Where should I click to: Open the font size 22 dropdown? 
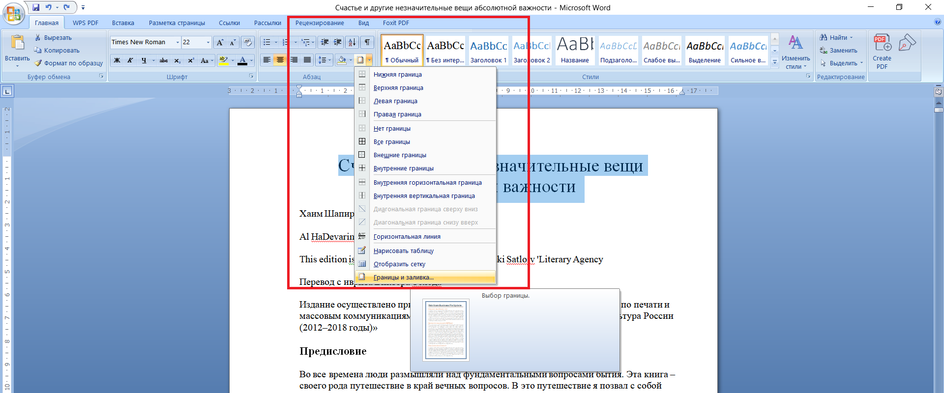click(x=208, y=43)
